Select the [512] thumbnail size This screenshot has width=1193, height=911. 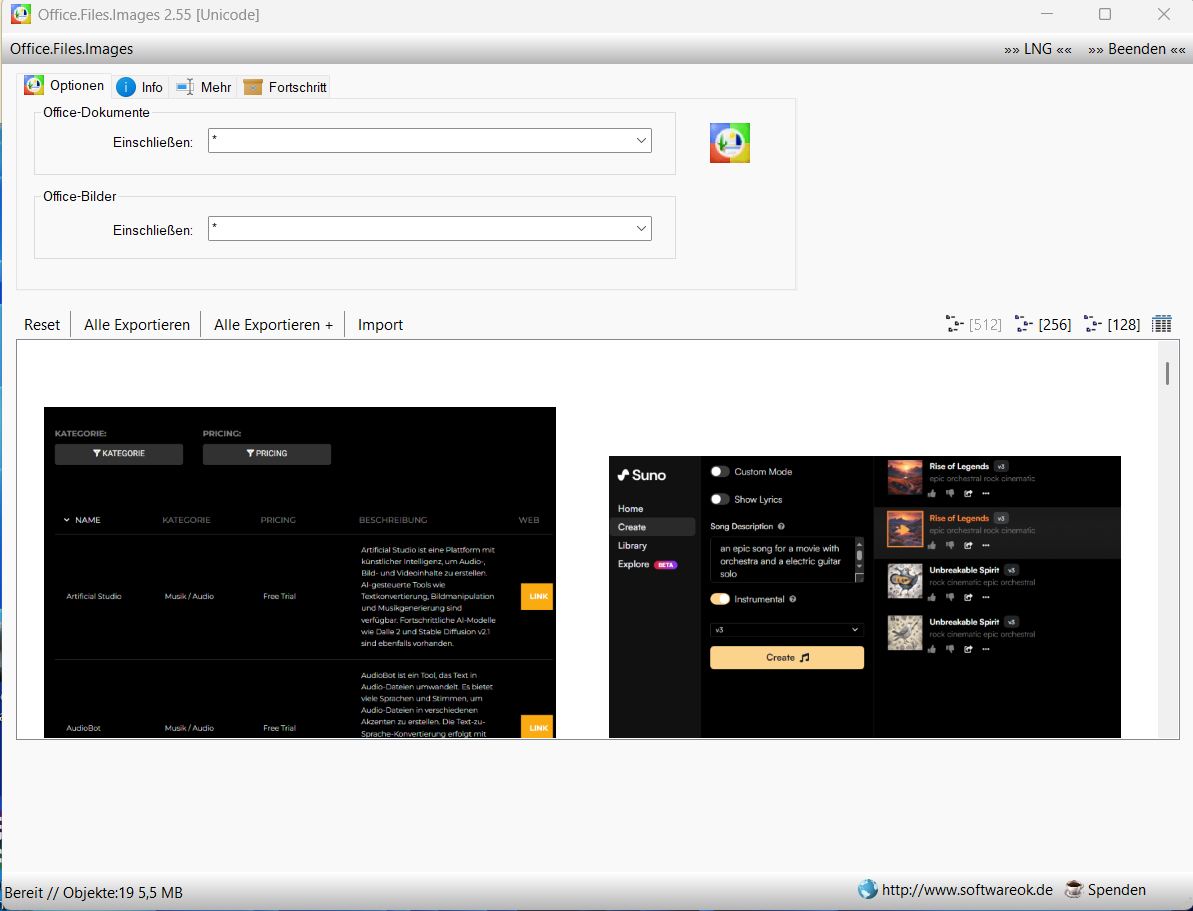[x=974, y=324]
